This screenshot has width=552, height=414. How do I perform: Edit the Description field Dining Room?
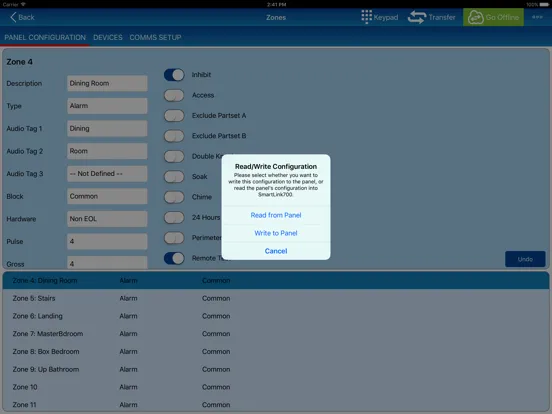107,83
